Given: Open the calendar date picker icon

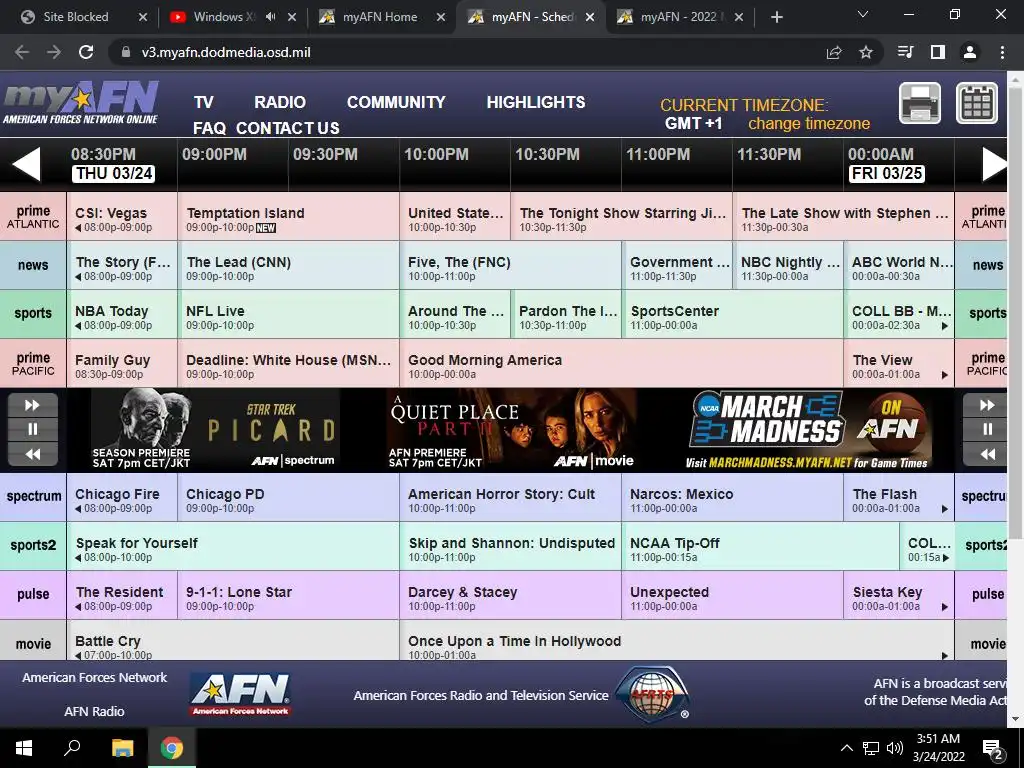Looking at the screenshot, I should (x=977, y=103).
